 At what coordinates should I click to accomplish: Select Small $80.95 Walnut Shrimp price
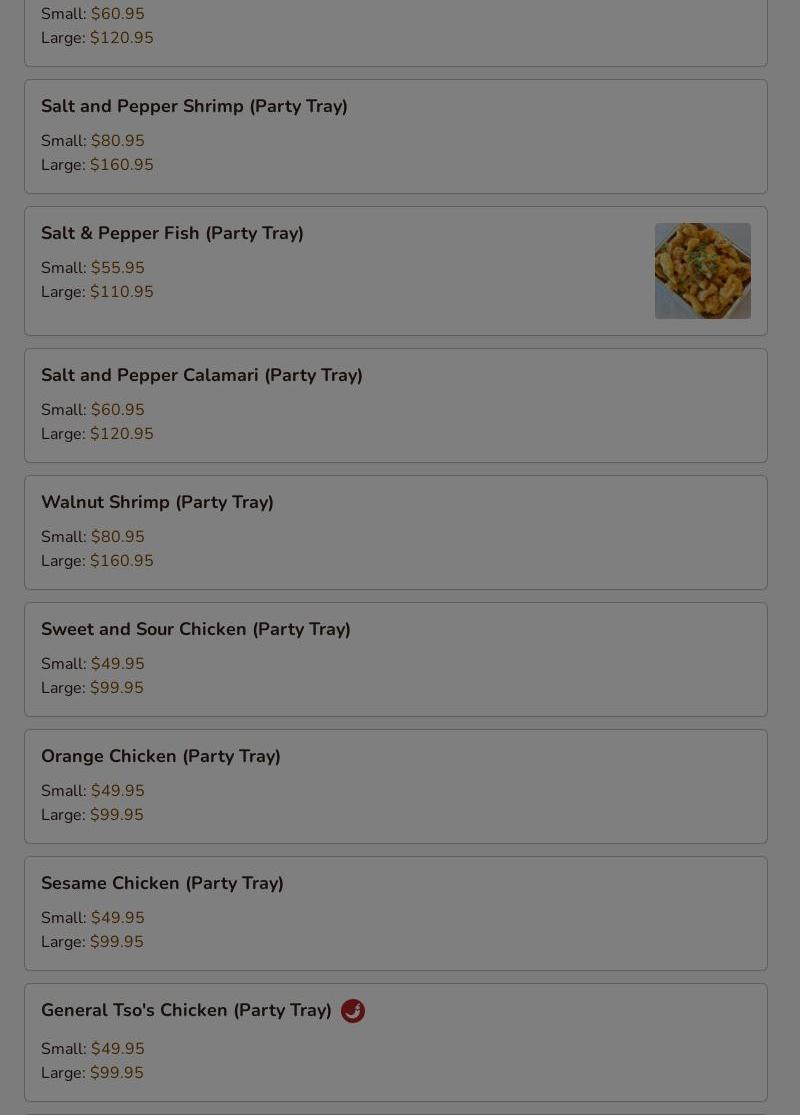pos(92,537)
